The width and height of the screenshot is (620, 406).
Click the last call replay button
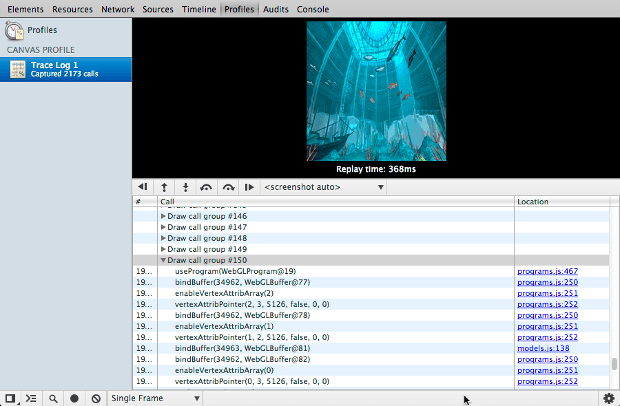click(x=248, y=187)
